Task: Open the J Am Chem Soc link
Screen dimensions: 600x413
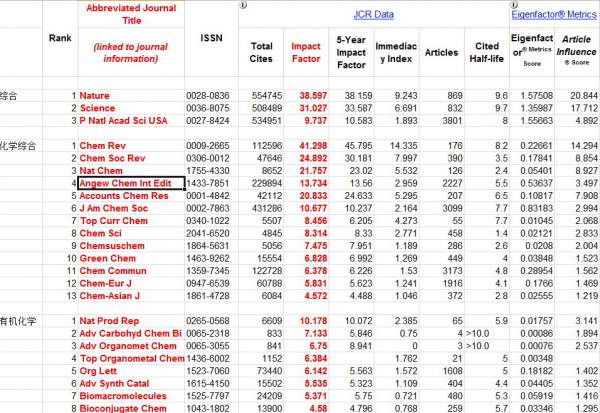Action: (x=113, y=209)
